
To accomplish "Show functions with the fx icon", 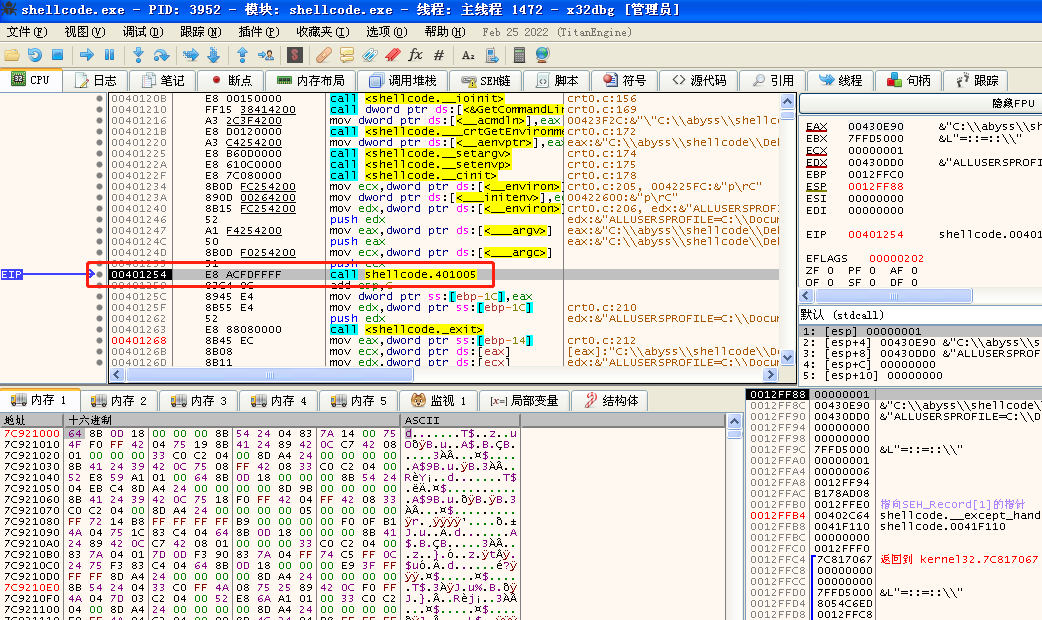I will 415,55.
